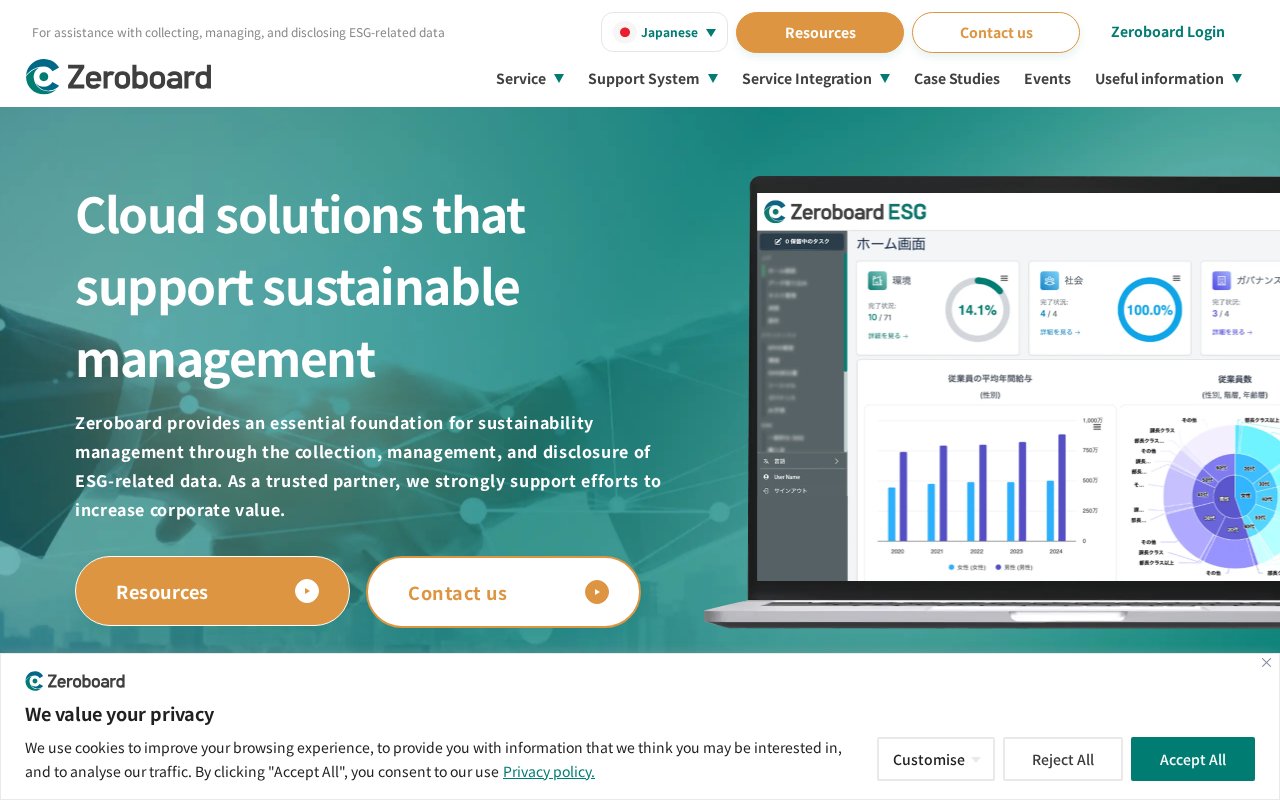This screenshot has height=800, width=1280.
Task: Open the Customise cookie options
Action: pos(936,759)
